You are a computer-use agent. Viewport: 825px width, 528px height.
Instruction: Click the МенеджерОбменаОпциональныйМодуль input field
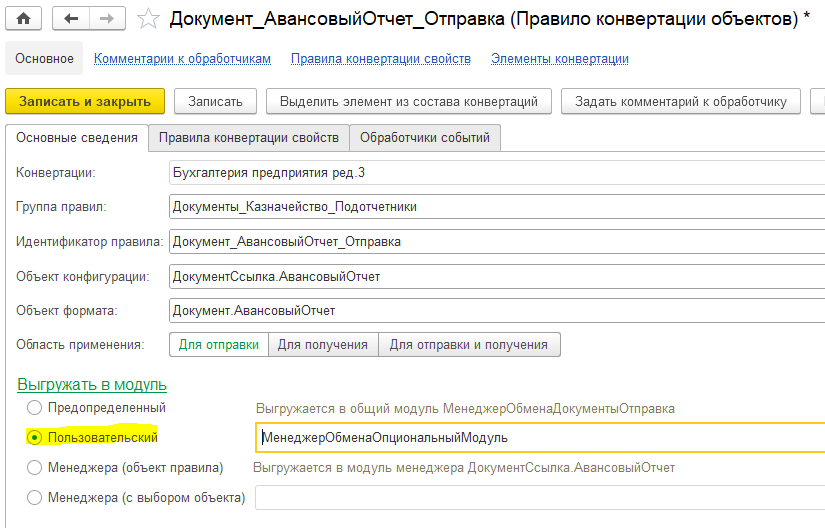[x=540, y=437]
